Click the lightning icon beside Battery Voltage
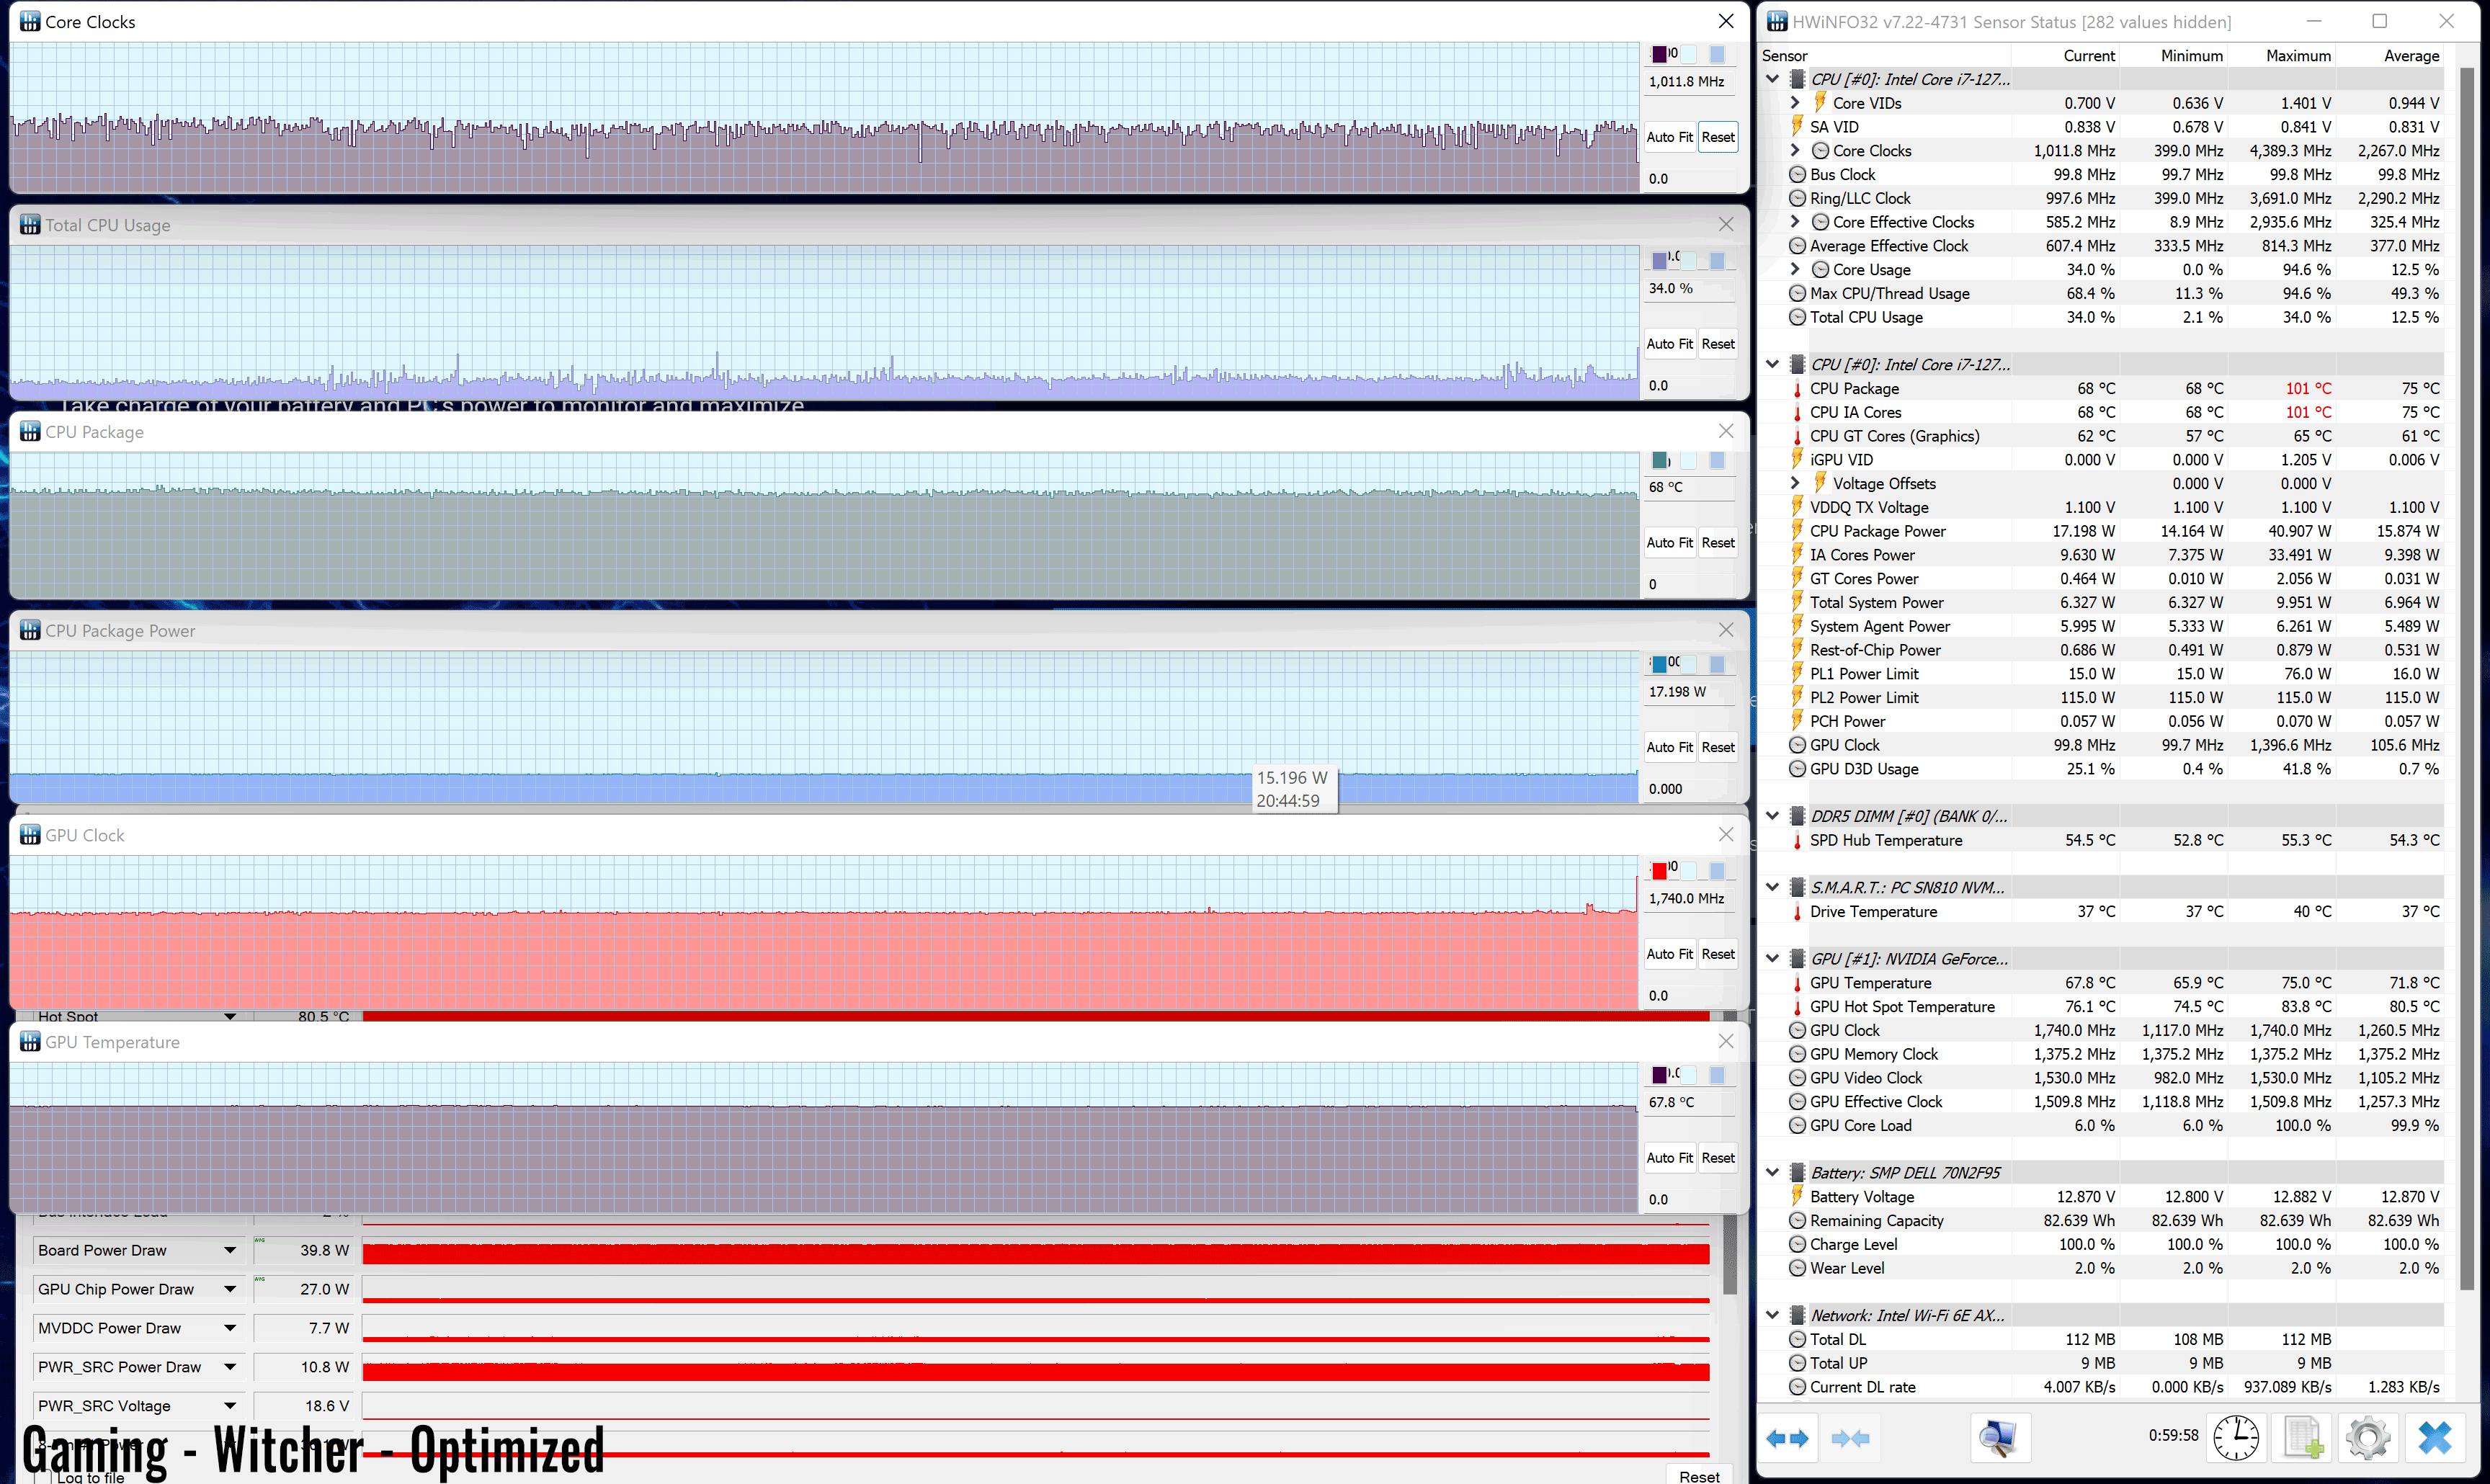This screenshot has width=2490, height=1484. click(x=1797, y=1196)
